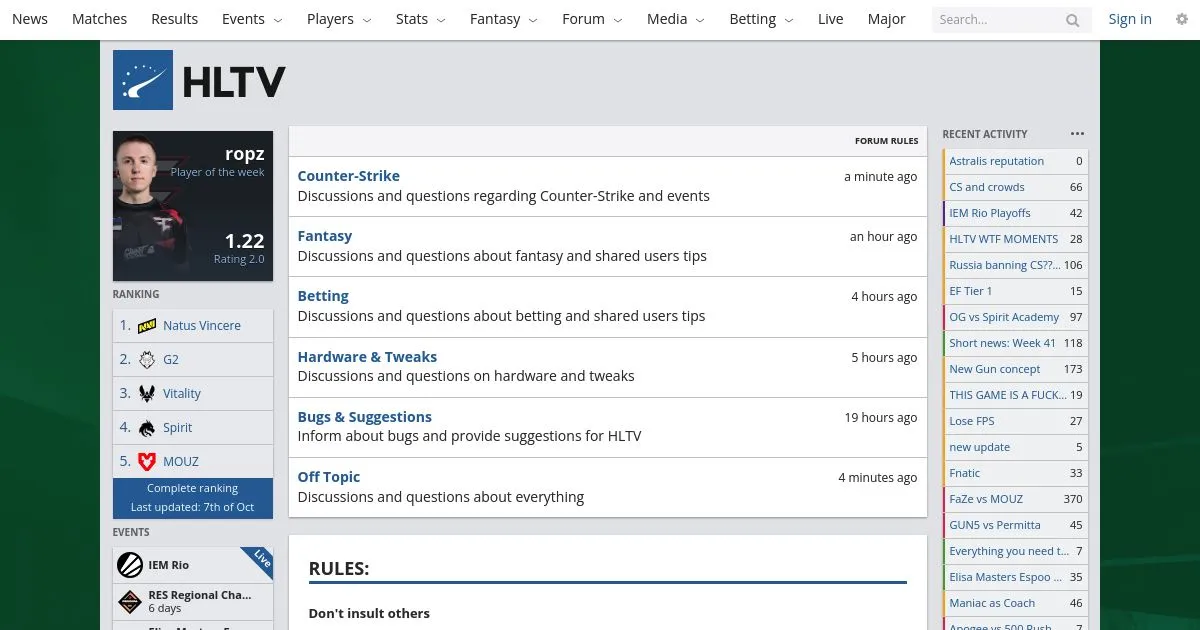Open the Everything you need t... thread
Viewport: 1200px width, 630px height.
pos(1016,551)
